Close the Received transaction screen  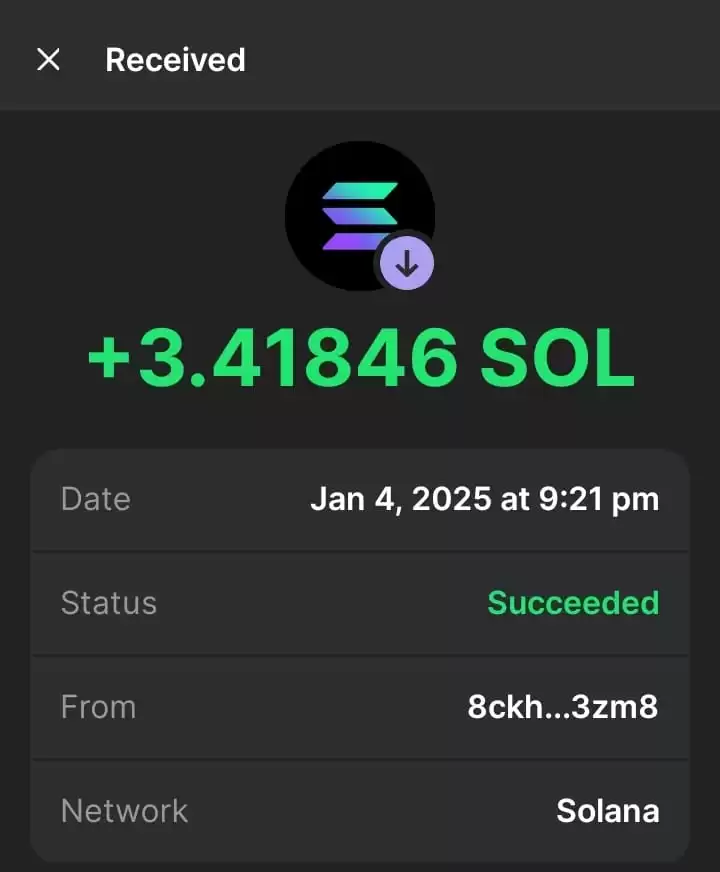coord(48,60)
